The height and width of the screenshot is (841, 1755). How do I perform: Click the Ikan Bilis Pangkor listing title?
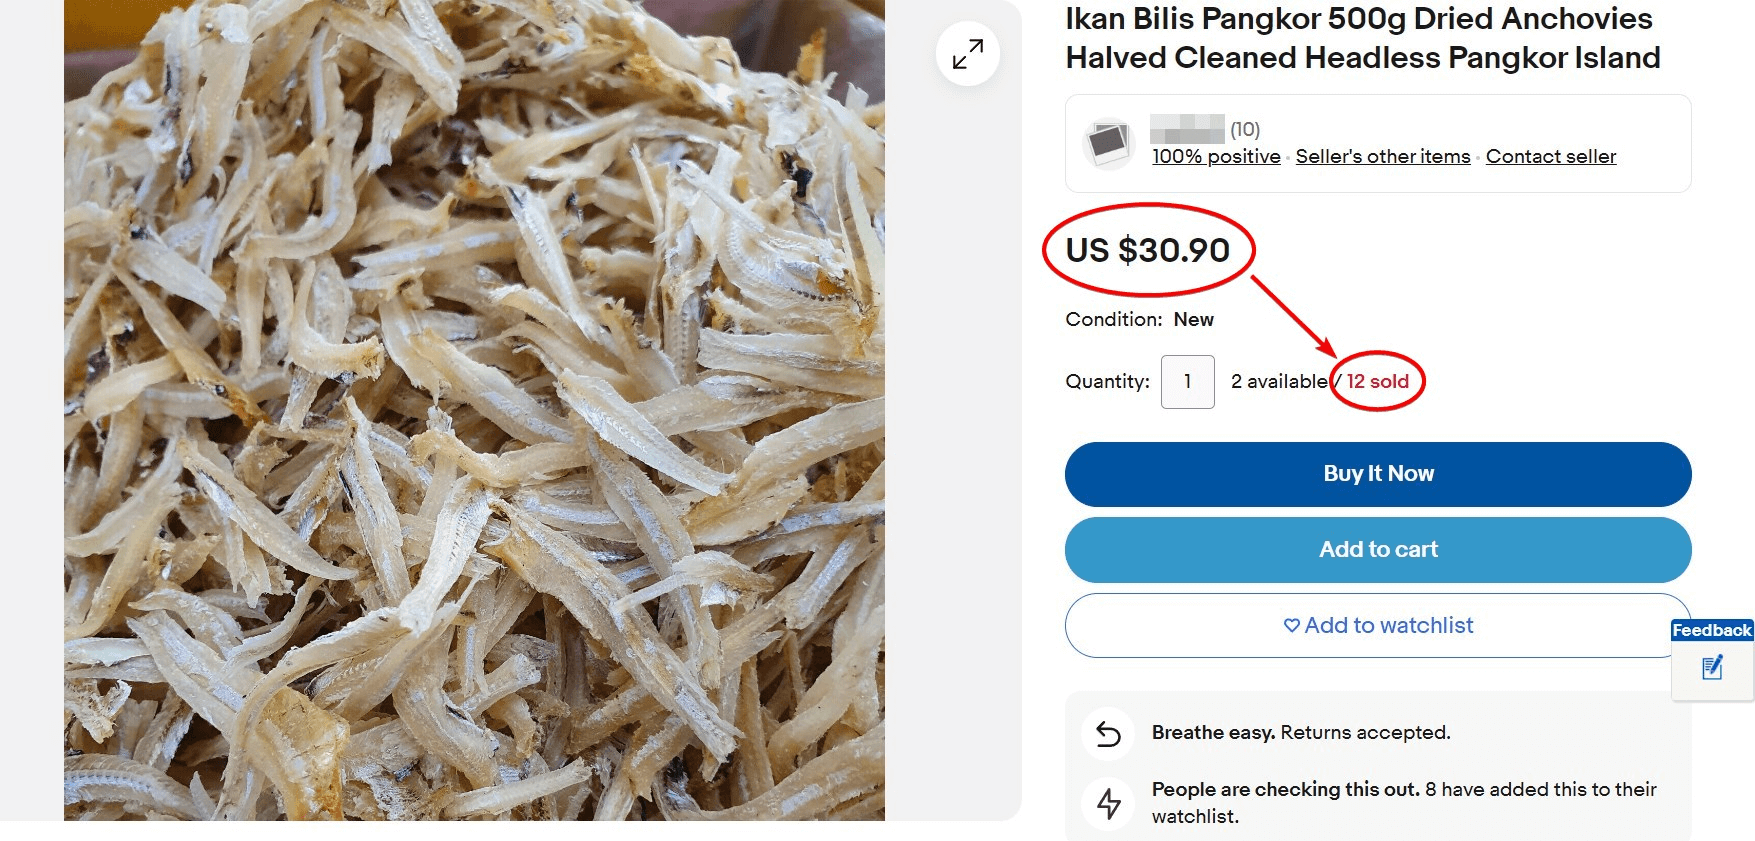[1362, 38]
